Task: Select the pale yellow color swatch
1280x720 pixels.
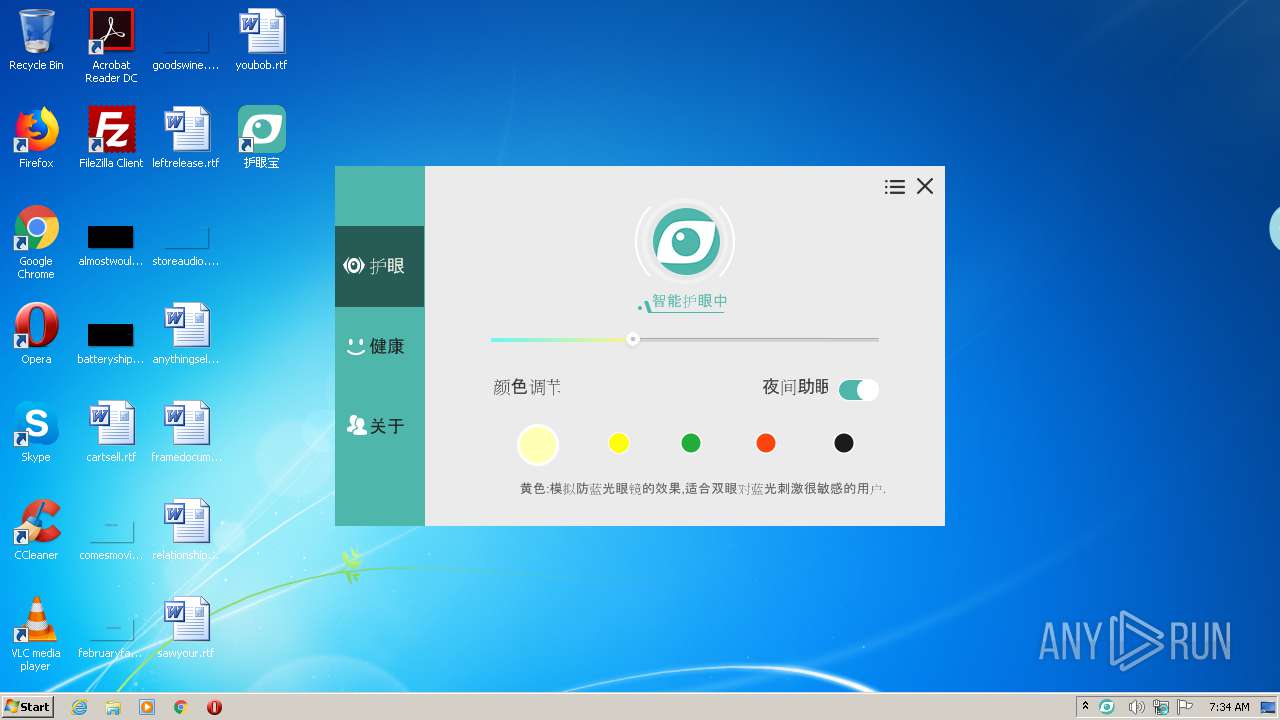Action: click(538, 444)
